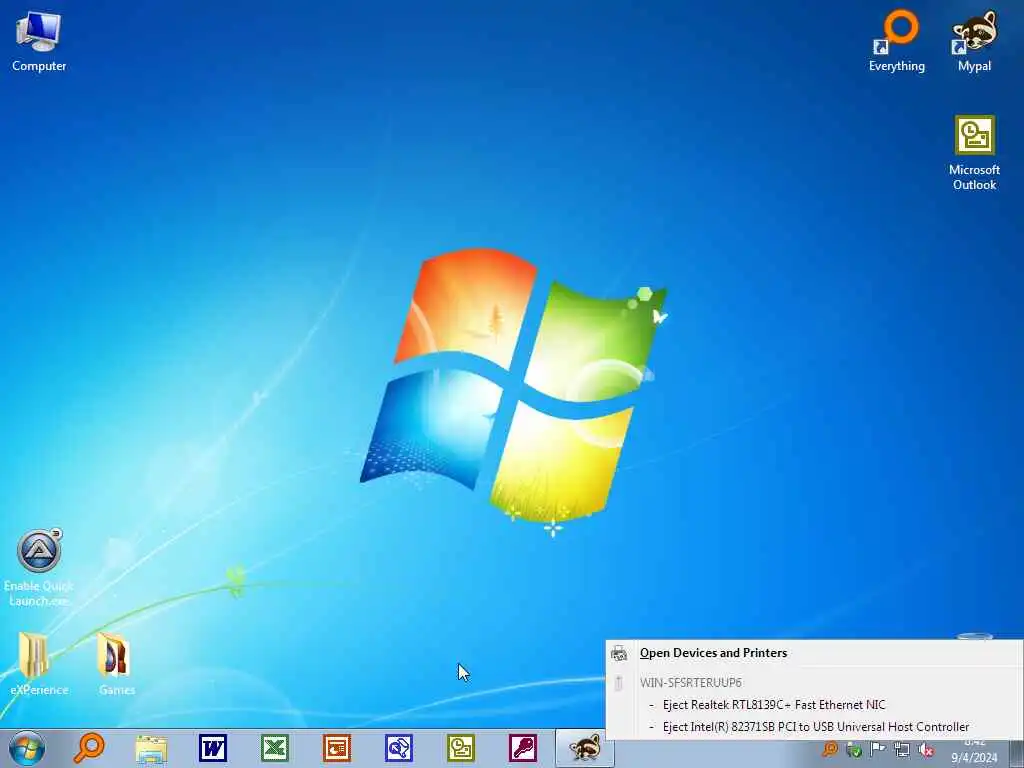
Task: Launch Microsoft Excel from the taskbar
Action: [x=275, y=748]
